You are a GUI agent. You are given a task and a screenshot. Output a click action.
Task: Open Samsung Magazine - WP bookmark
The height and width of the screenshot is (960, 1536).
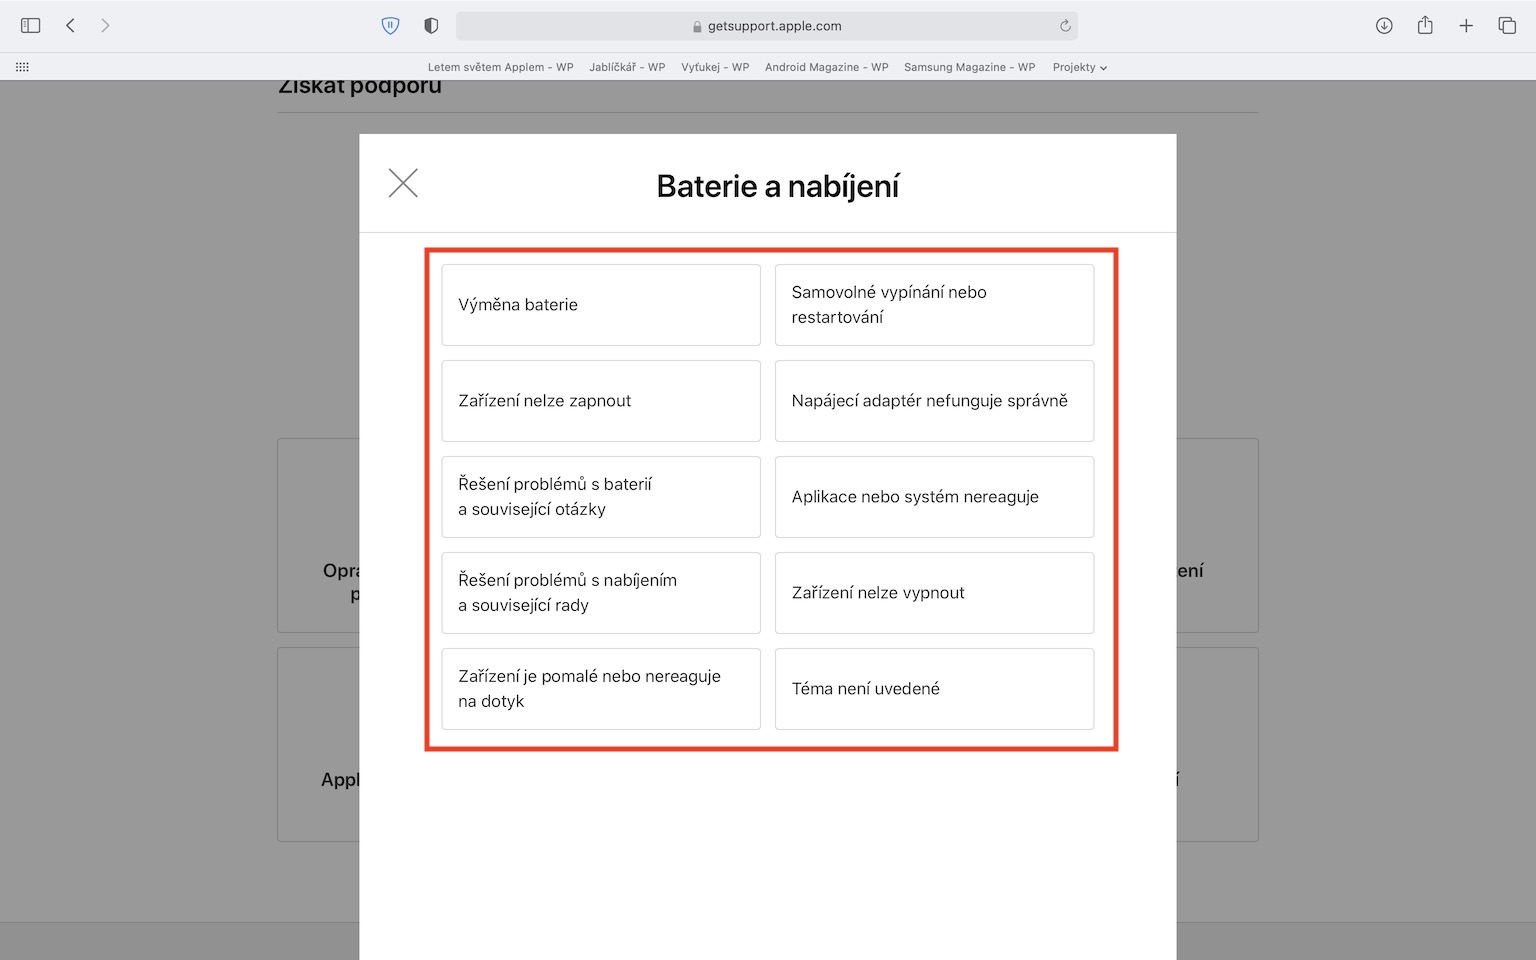[x=970, y=67]
